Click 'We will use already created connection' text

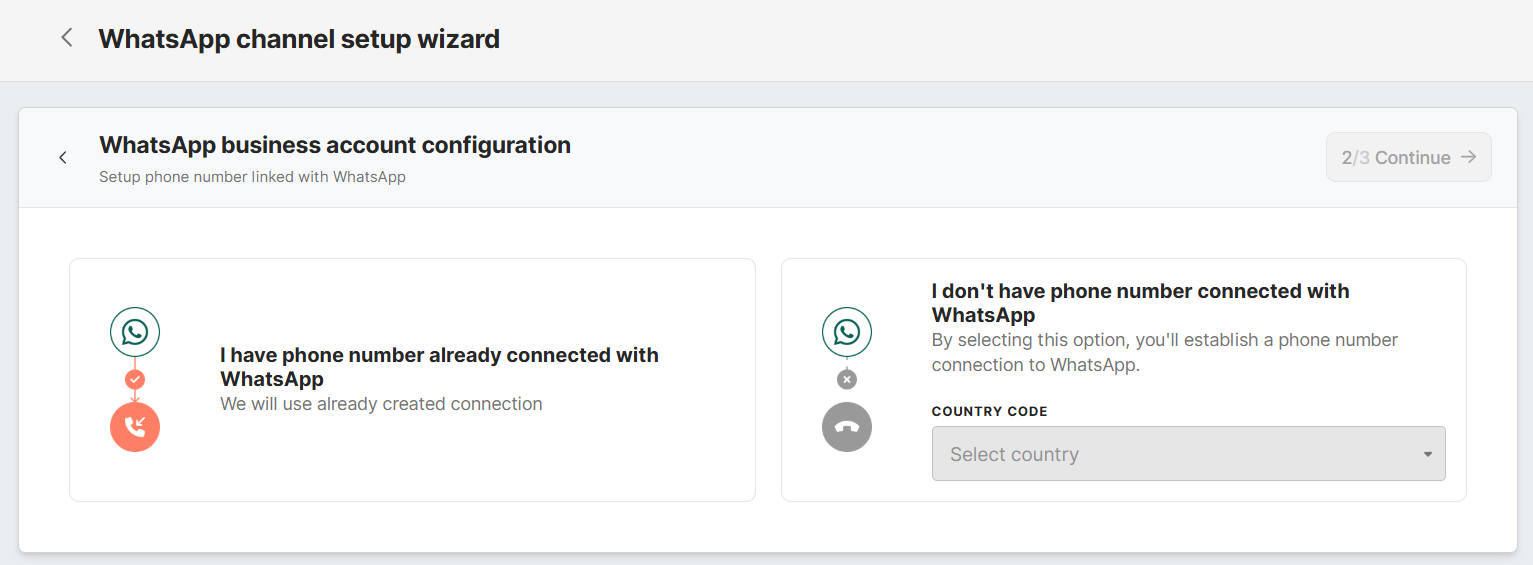(381, 404)
